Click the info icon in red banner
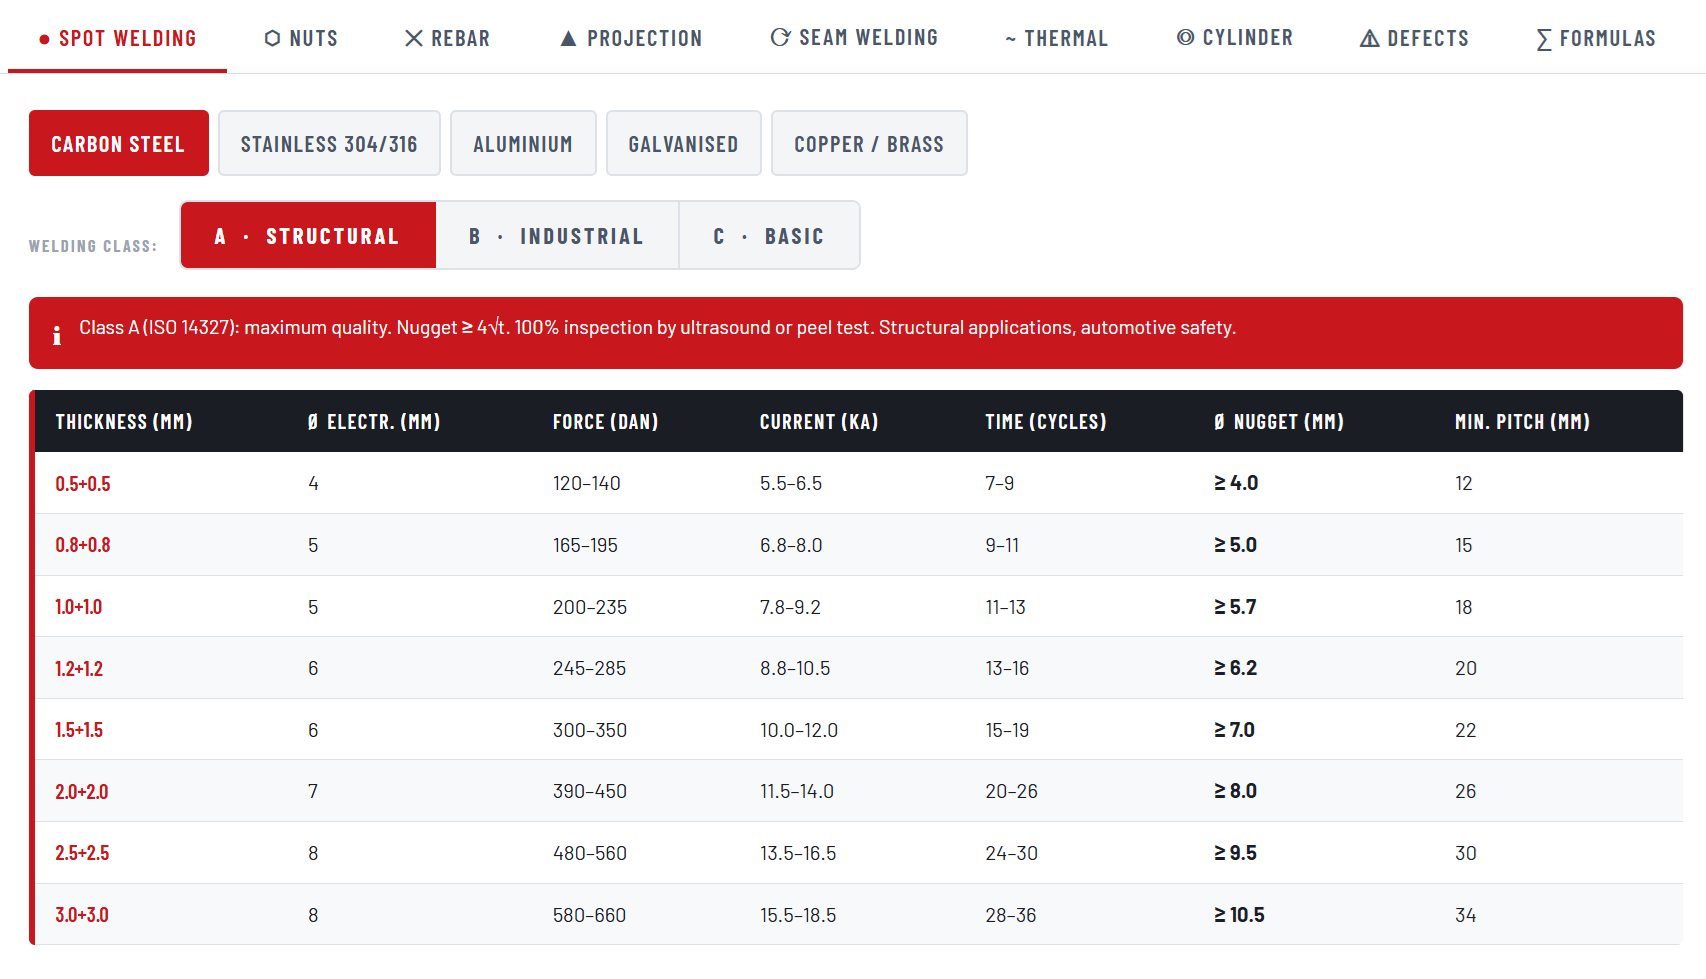This screenshot has width=1706, height=979. 57,335
